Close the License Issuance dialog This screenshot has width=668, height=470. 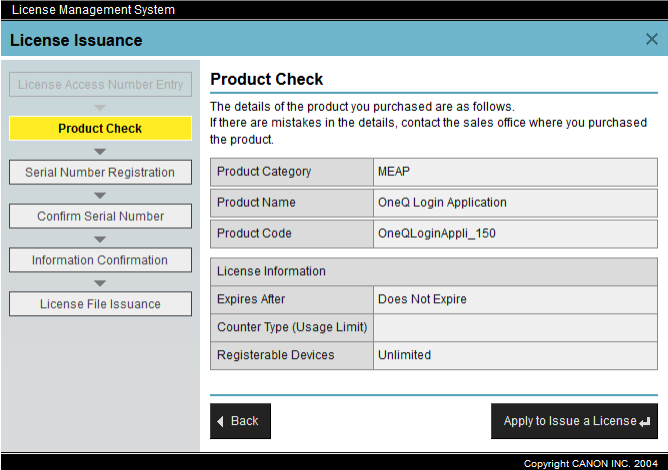click(x=651, y=40)
